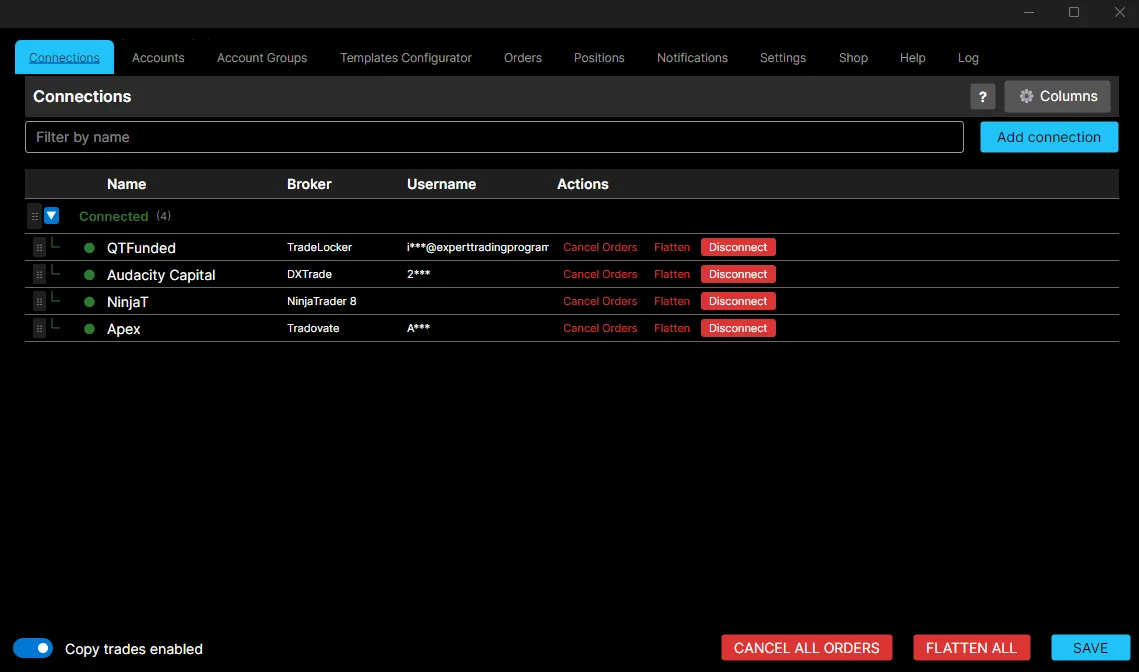
Task: Click the green status dot for Audacity Capital
Action: tap(89, 275)
